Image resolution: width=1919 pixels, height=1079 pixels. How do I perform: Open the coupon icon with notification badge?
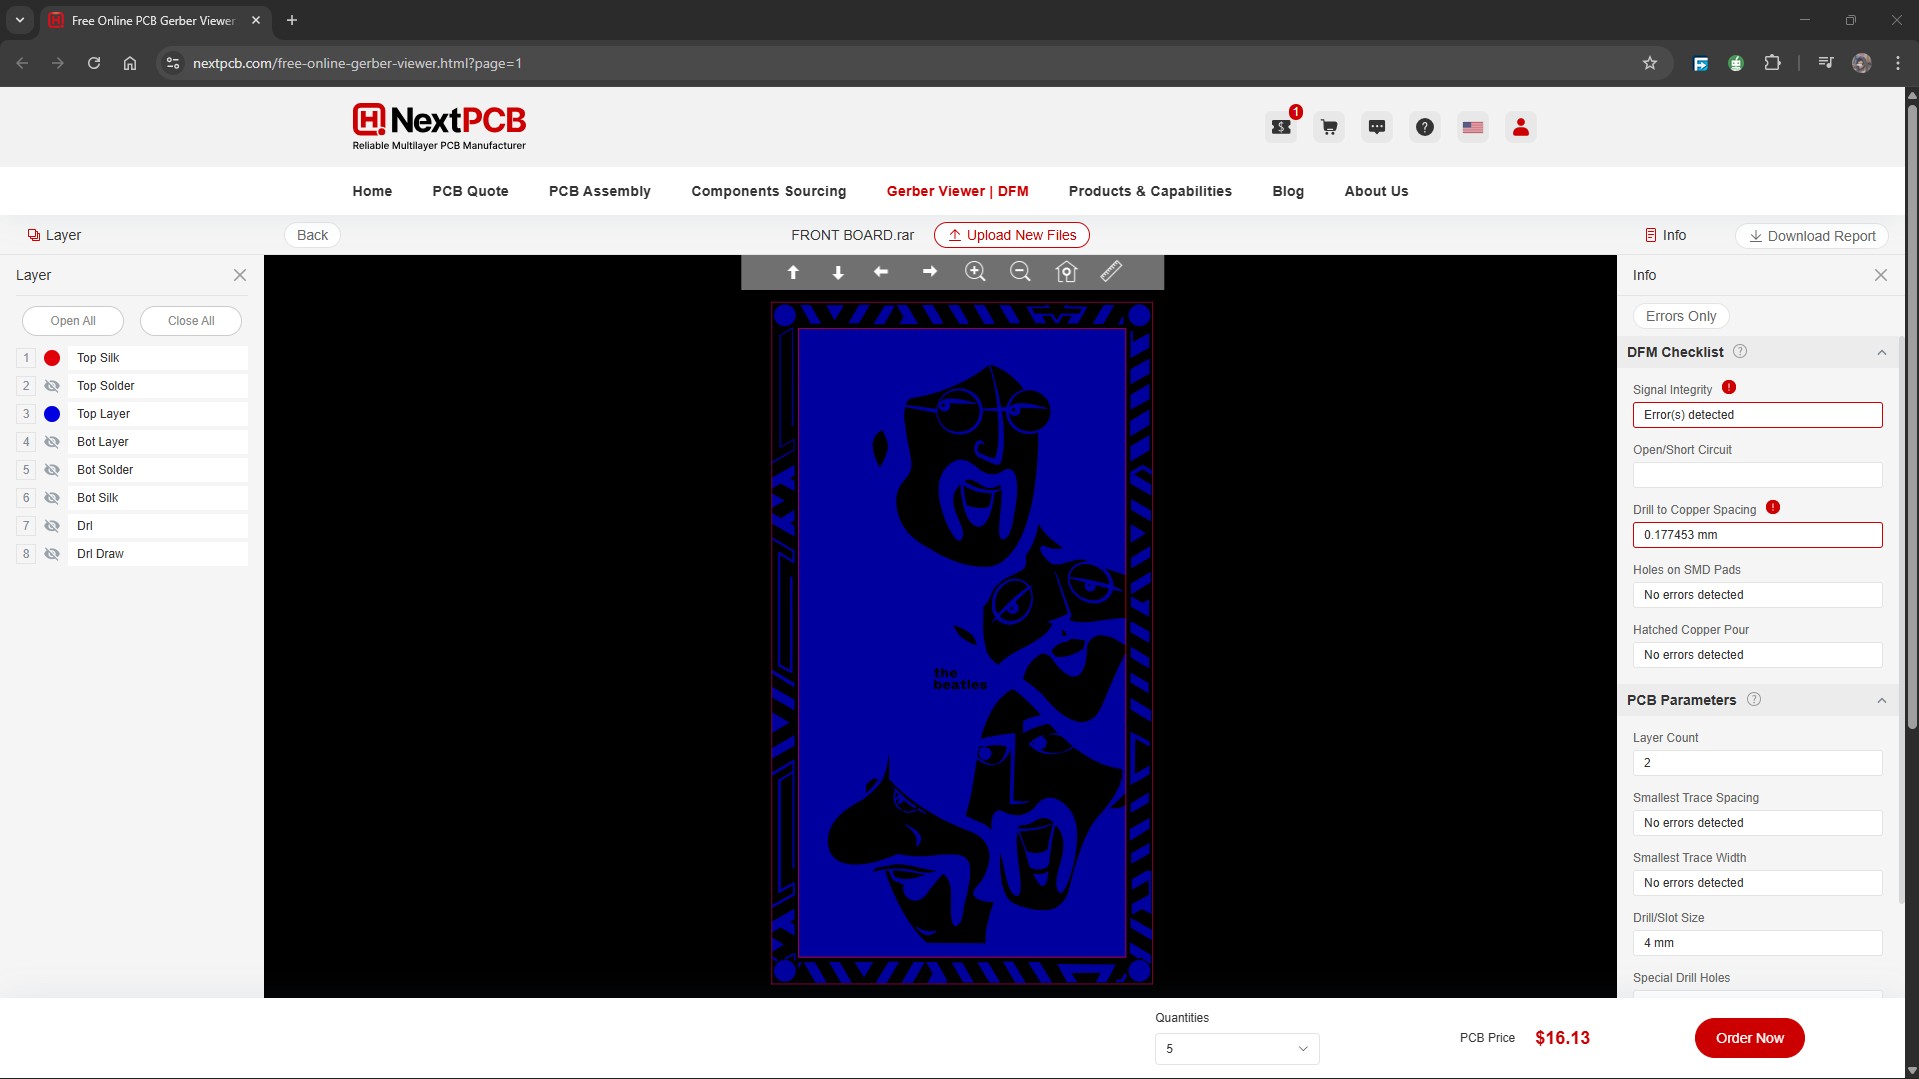tap(1282, 126)
